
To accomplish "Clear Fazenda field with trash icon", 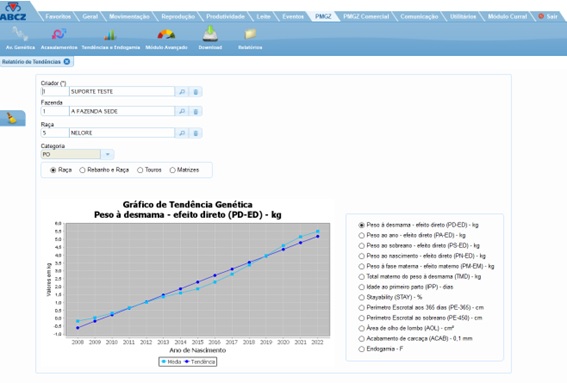I will [196, 111].
